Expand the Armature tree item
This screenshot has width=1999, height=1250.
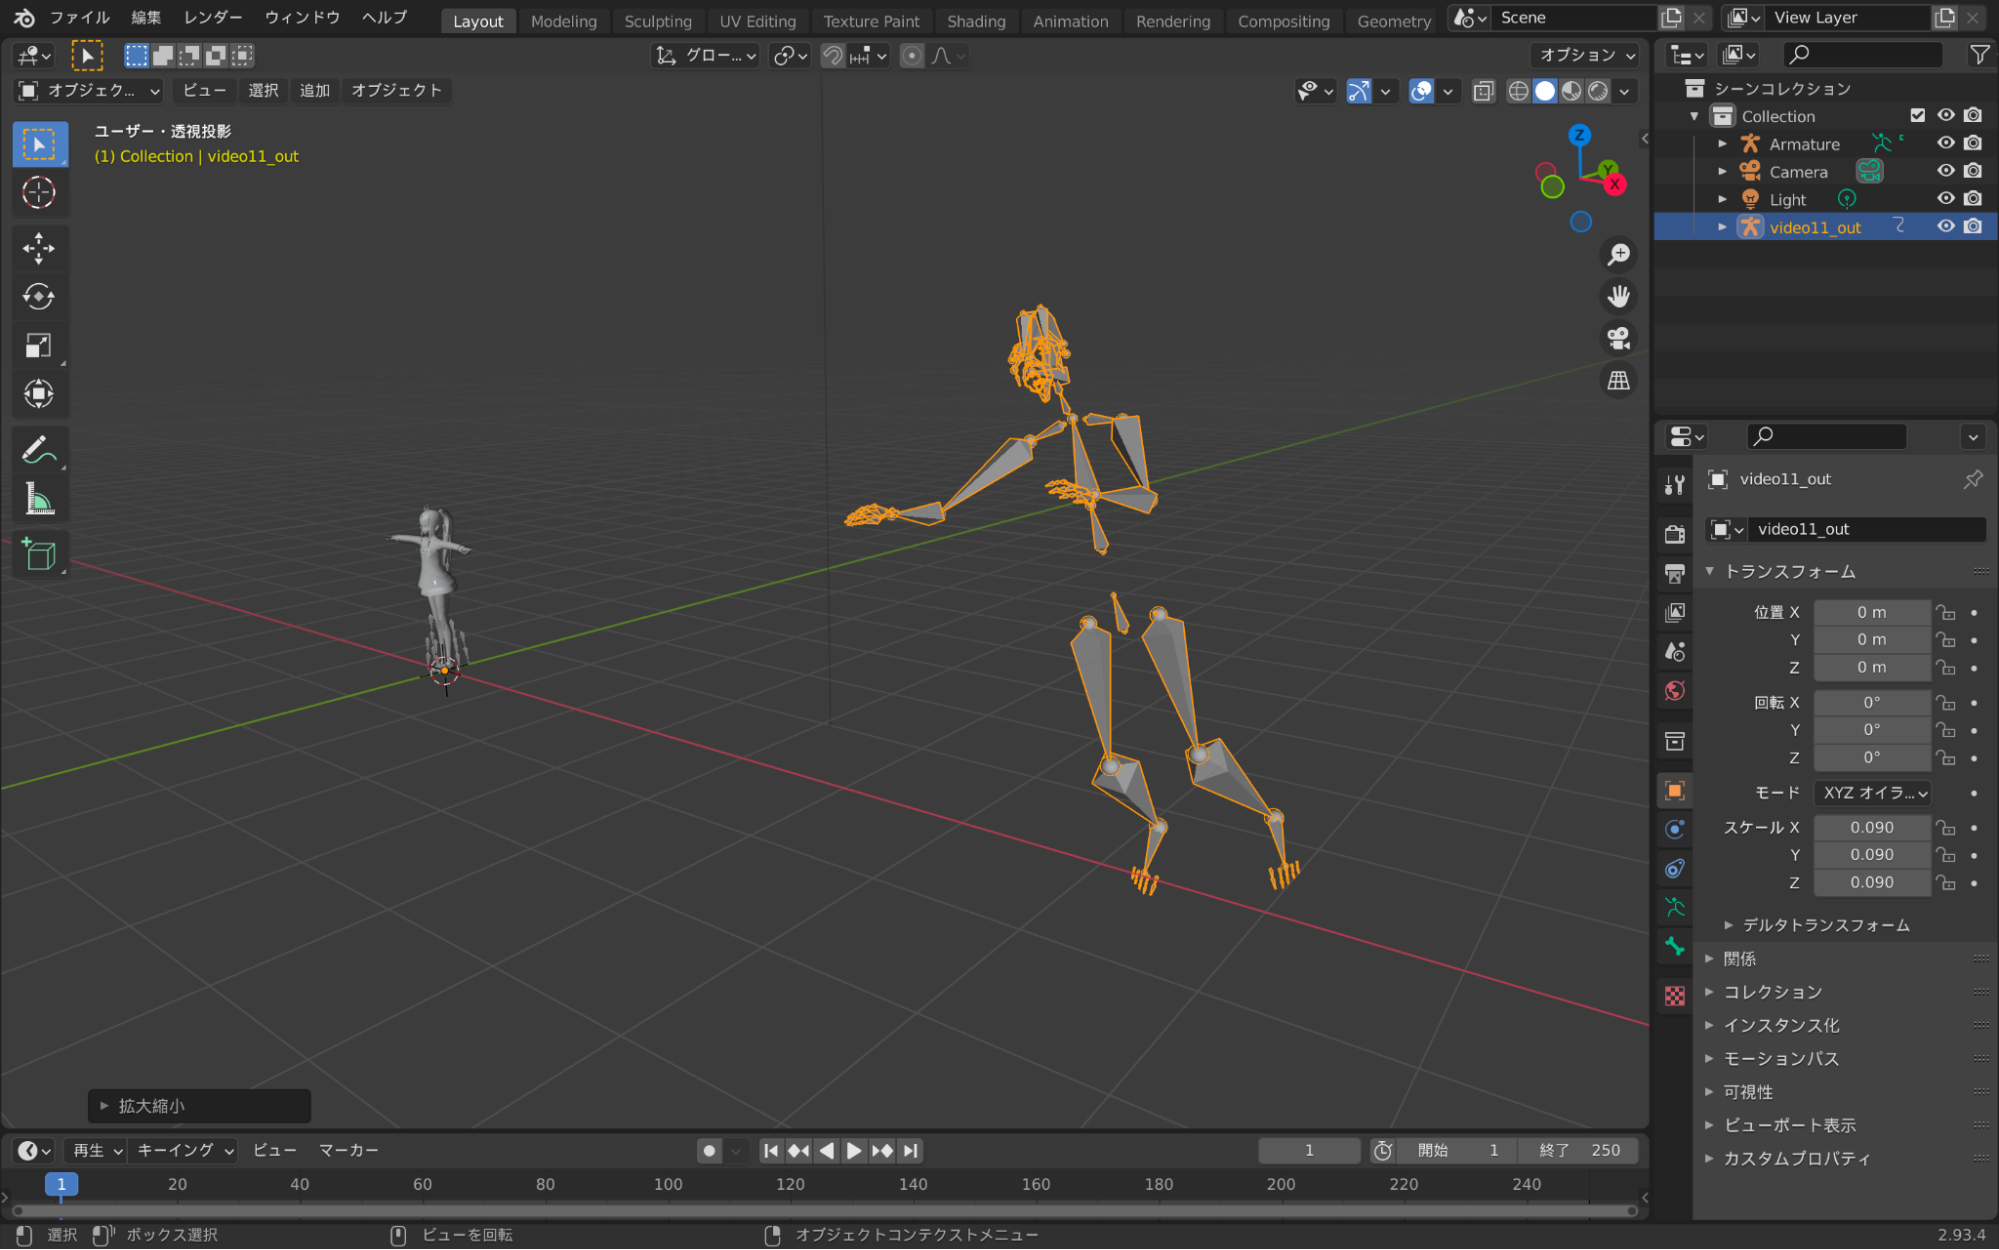tap(1722, 144)
